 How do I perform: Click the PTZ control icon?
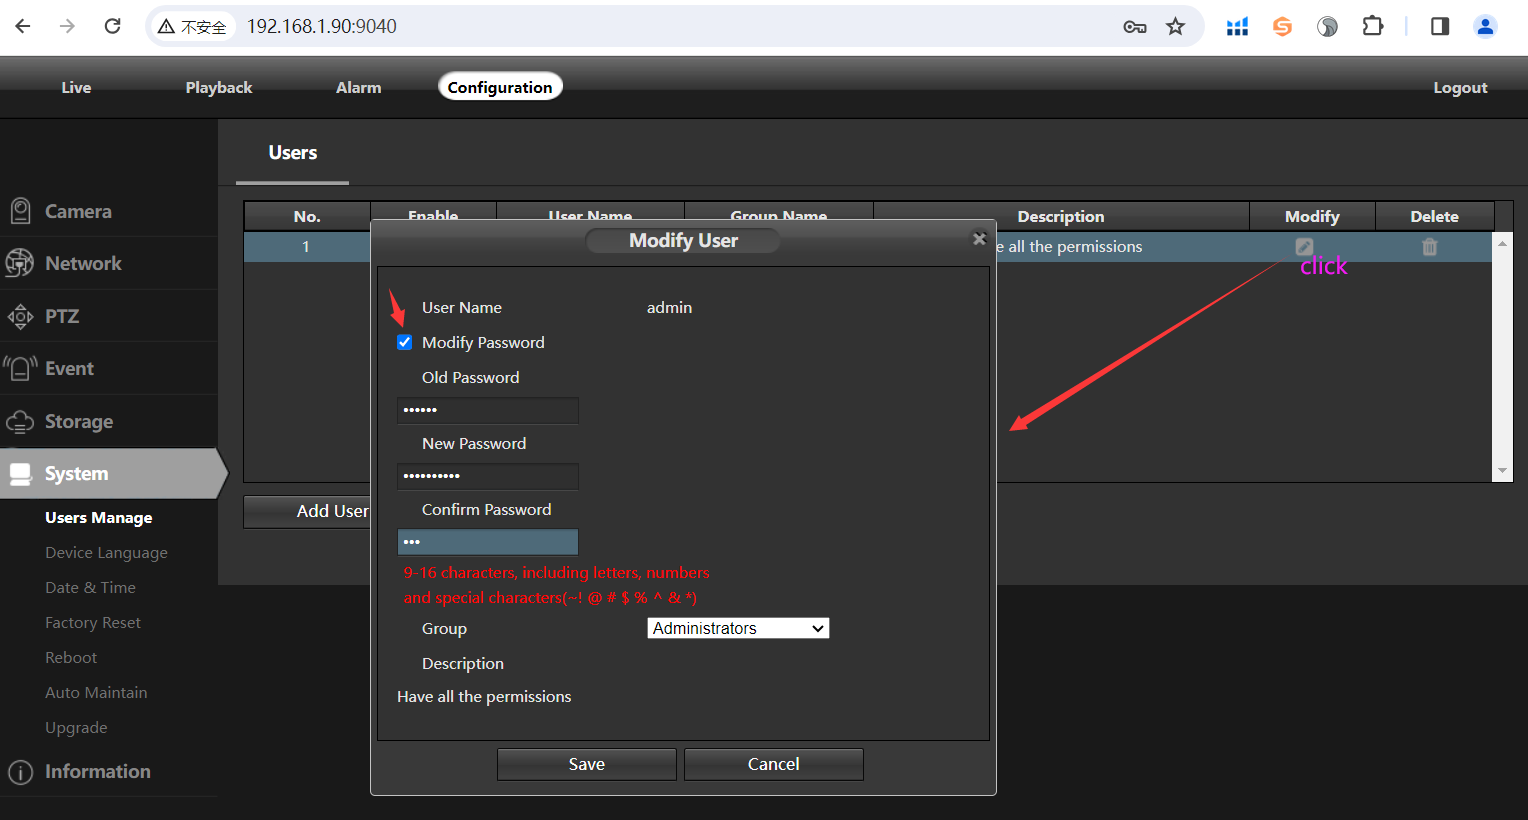pos(20,316)
